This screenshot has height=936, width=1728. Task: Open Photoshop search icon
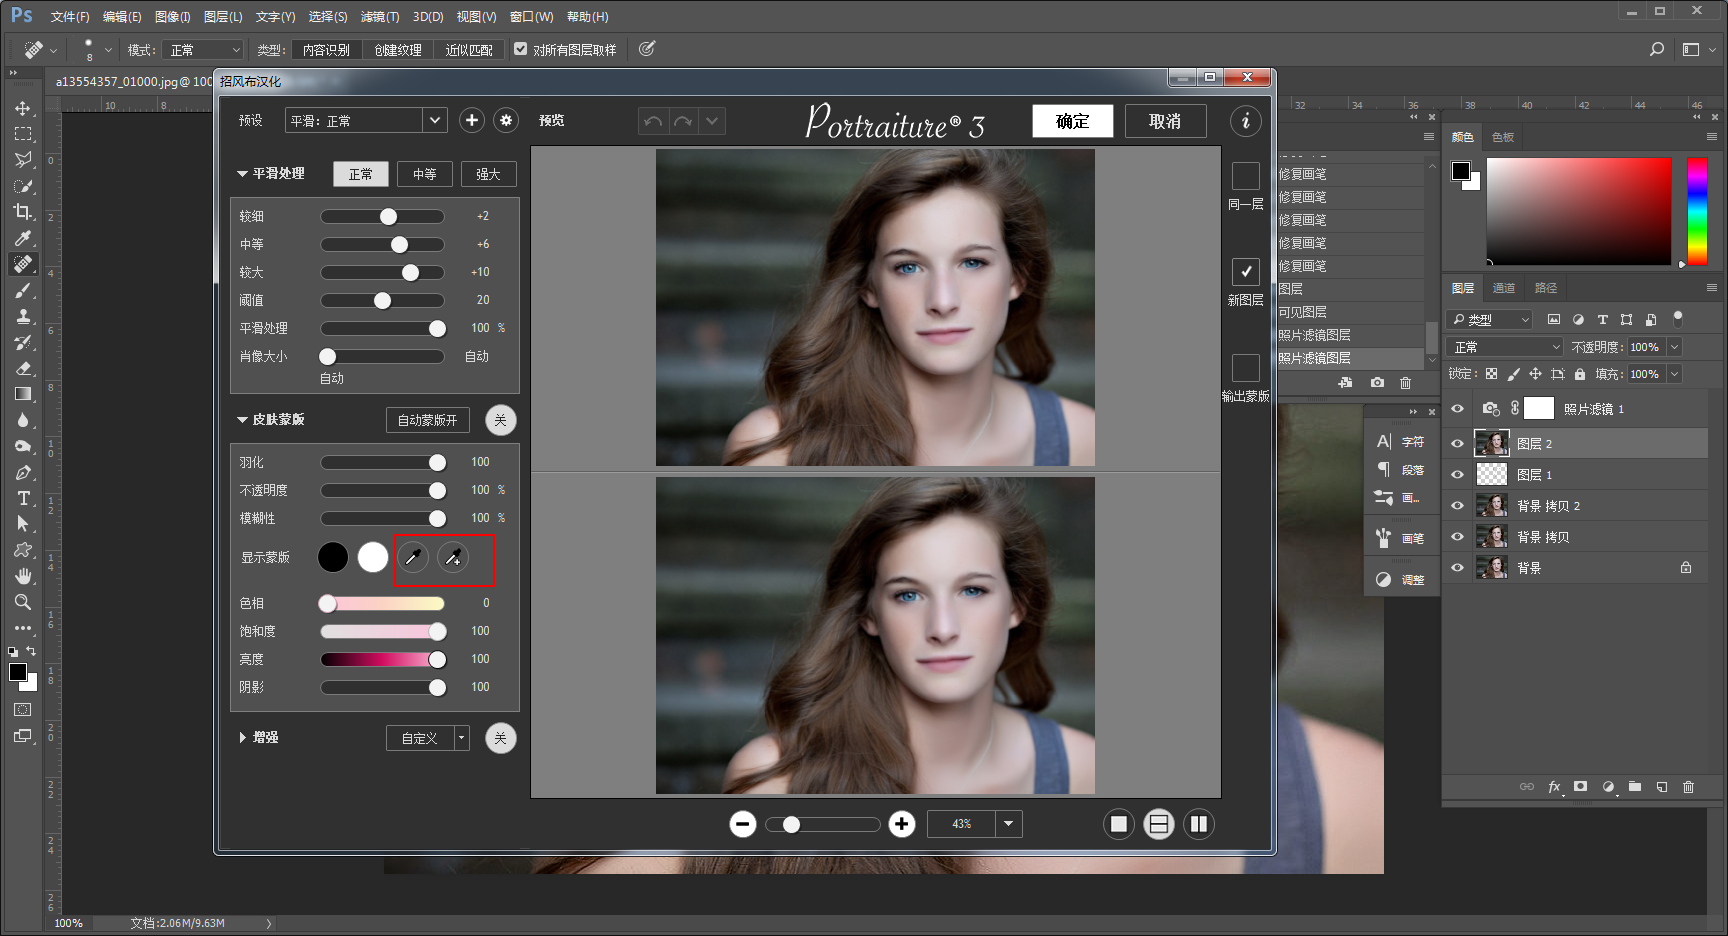[x=1657, y=49]
